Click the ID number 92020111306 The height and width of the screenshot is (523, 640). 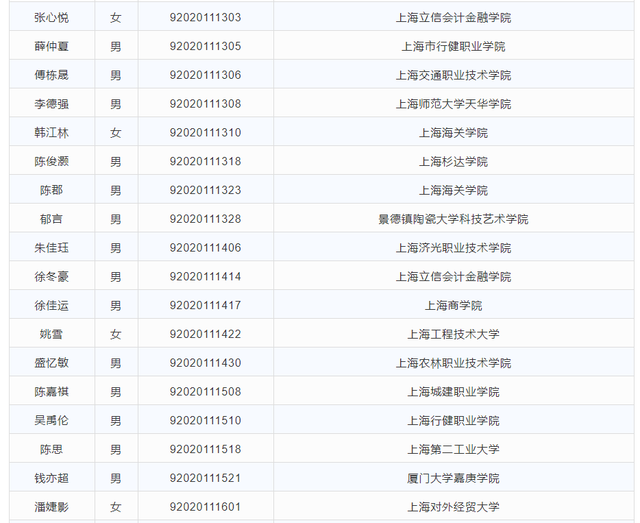point(205,75)
